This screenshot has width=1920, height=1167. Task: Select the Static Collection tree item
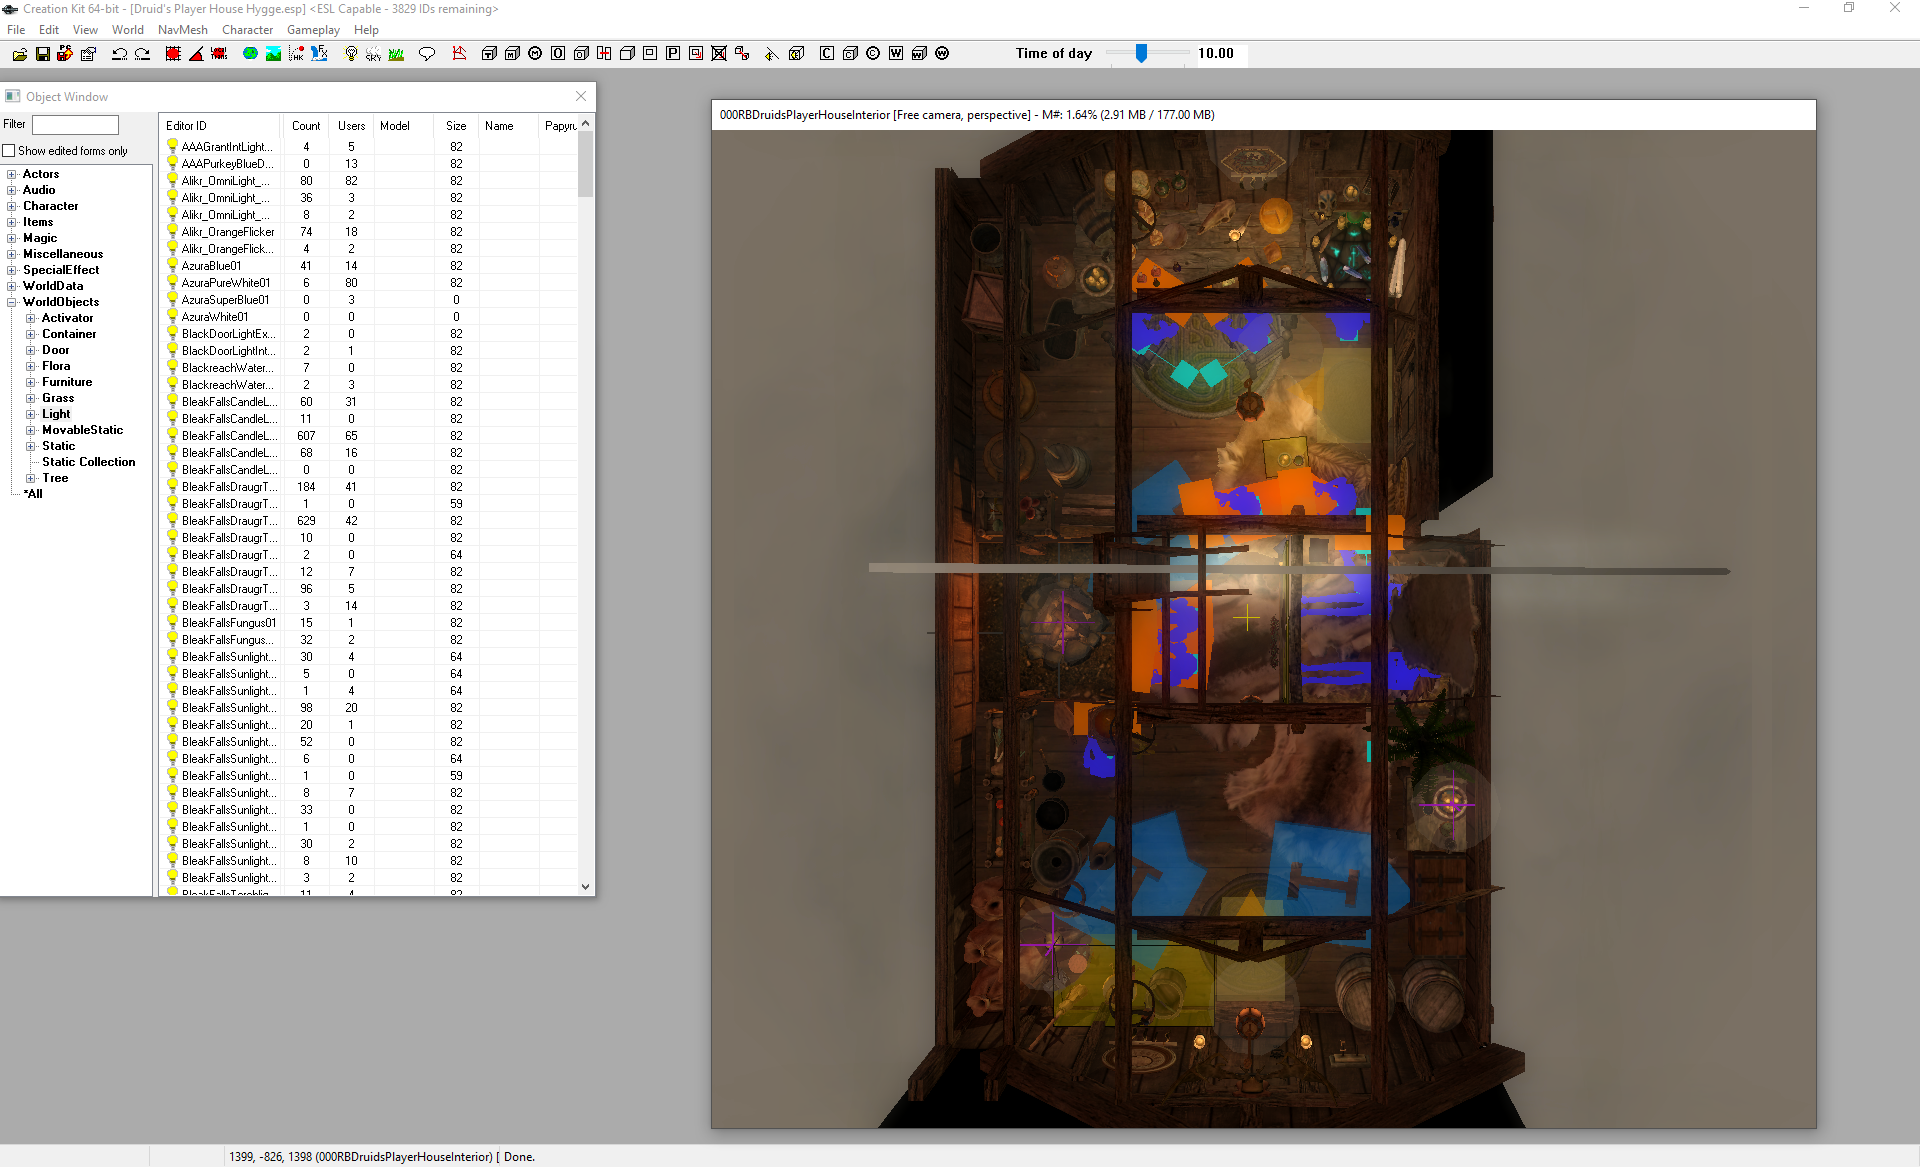(x=88, y=462)
